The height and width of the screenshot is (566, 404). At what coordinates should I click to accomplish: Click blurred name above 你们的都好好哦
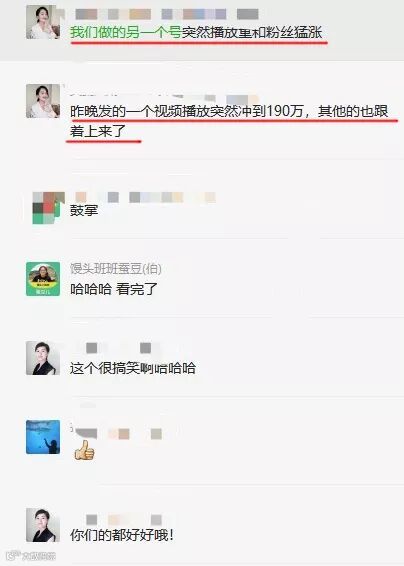(123, 520)
